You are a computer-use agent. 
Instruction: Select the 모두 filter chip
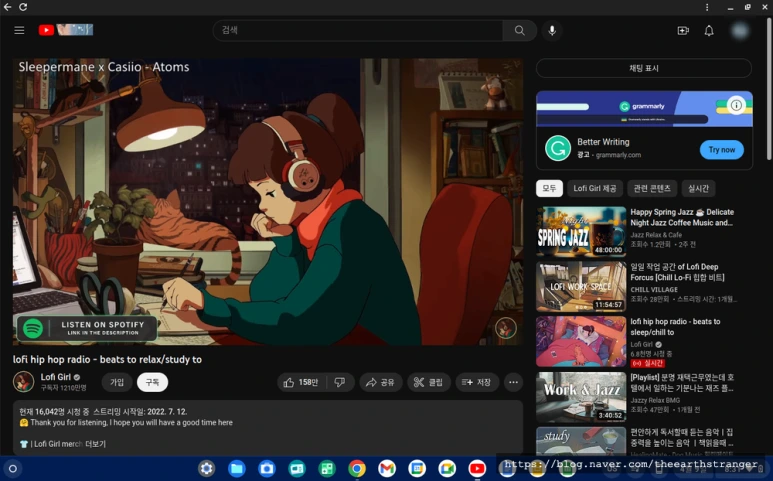tap(549, 188)
